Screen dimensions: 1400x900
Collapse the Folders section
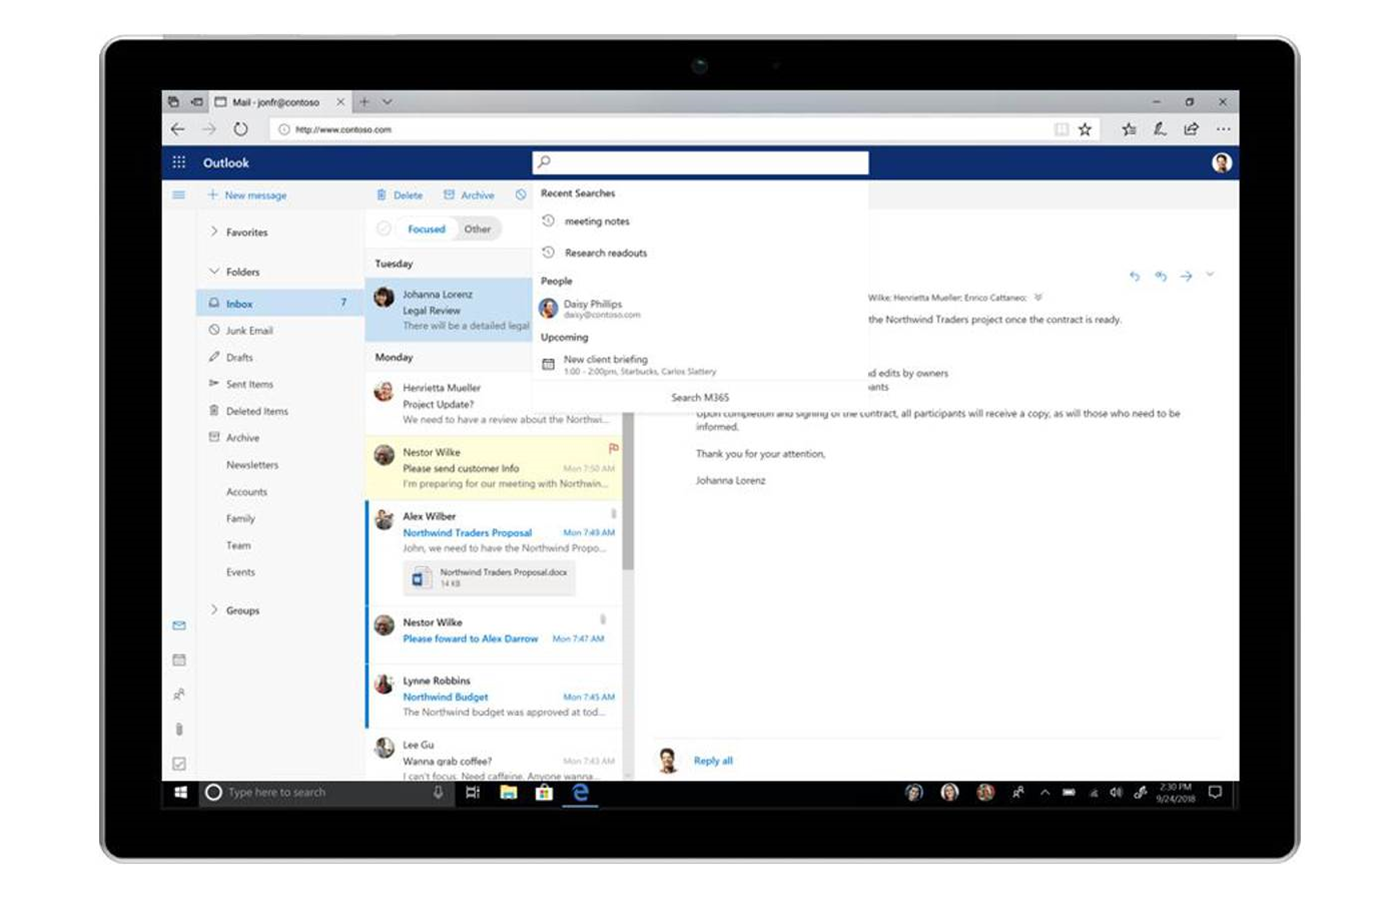[x=214, y=271]
